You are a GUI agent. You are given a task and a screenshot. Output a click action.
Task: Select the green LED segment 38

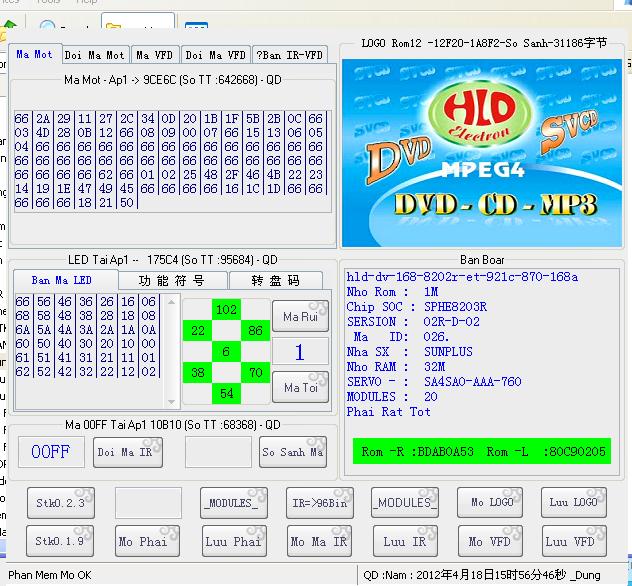tap(198, 372)
